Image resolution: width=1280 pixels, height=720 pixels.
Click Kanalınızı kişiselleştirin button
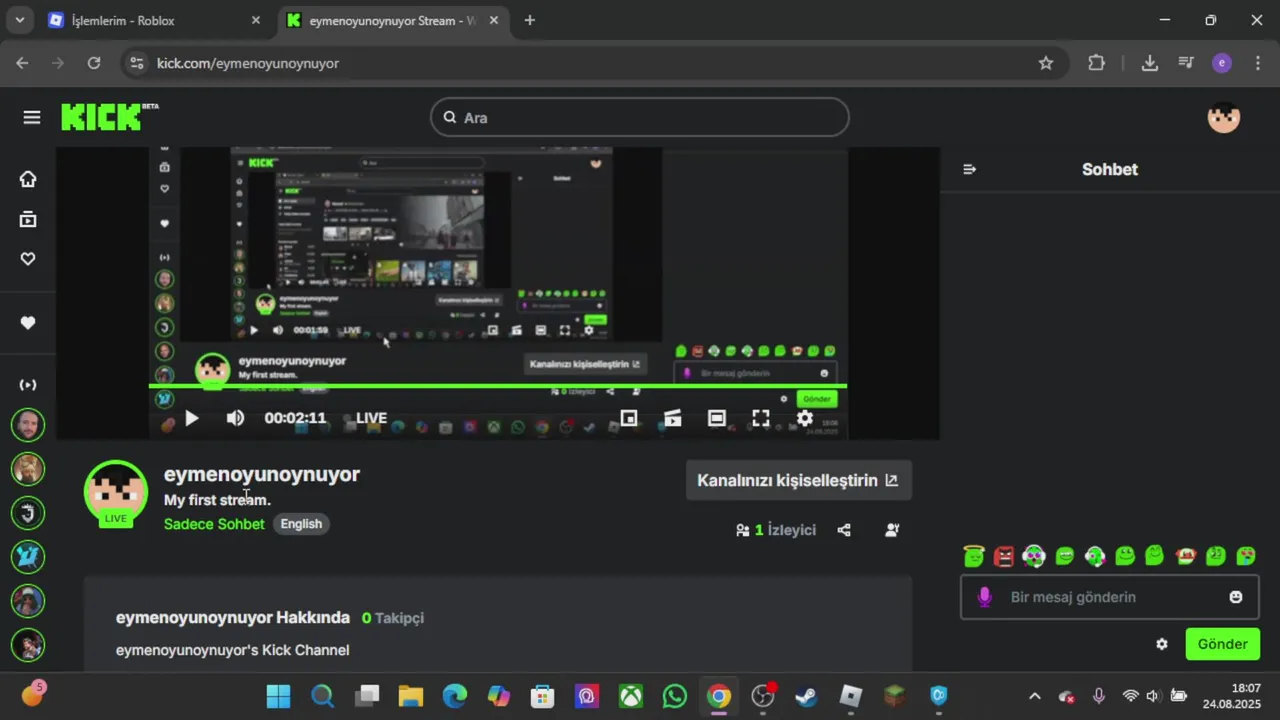(x=798, y=480)
